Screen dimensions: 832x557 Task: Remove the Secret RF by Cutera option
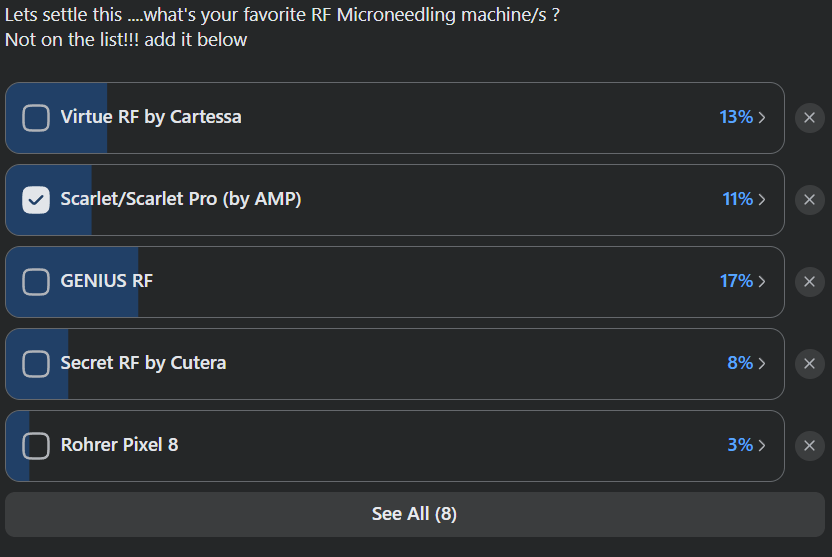pos(809,364)
